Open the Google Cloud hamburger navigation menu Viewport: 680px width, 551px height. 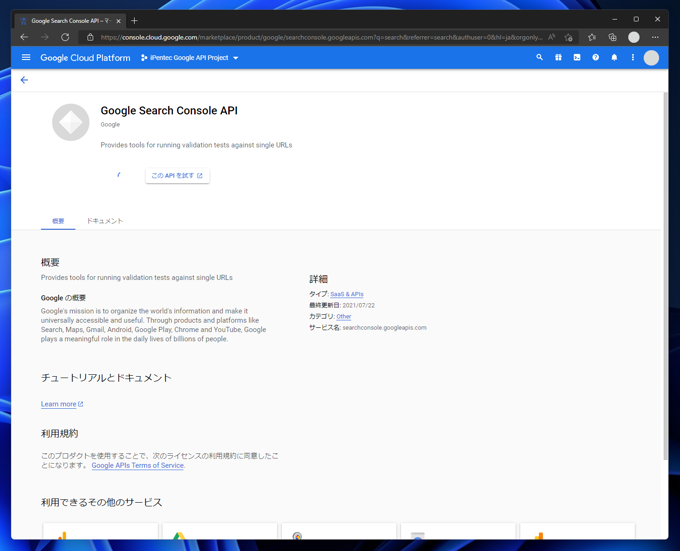click(26, 57)
